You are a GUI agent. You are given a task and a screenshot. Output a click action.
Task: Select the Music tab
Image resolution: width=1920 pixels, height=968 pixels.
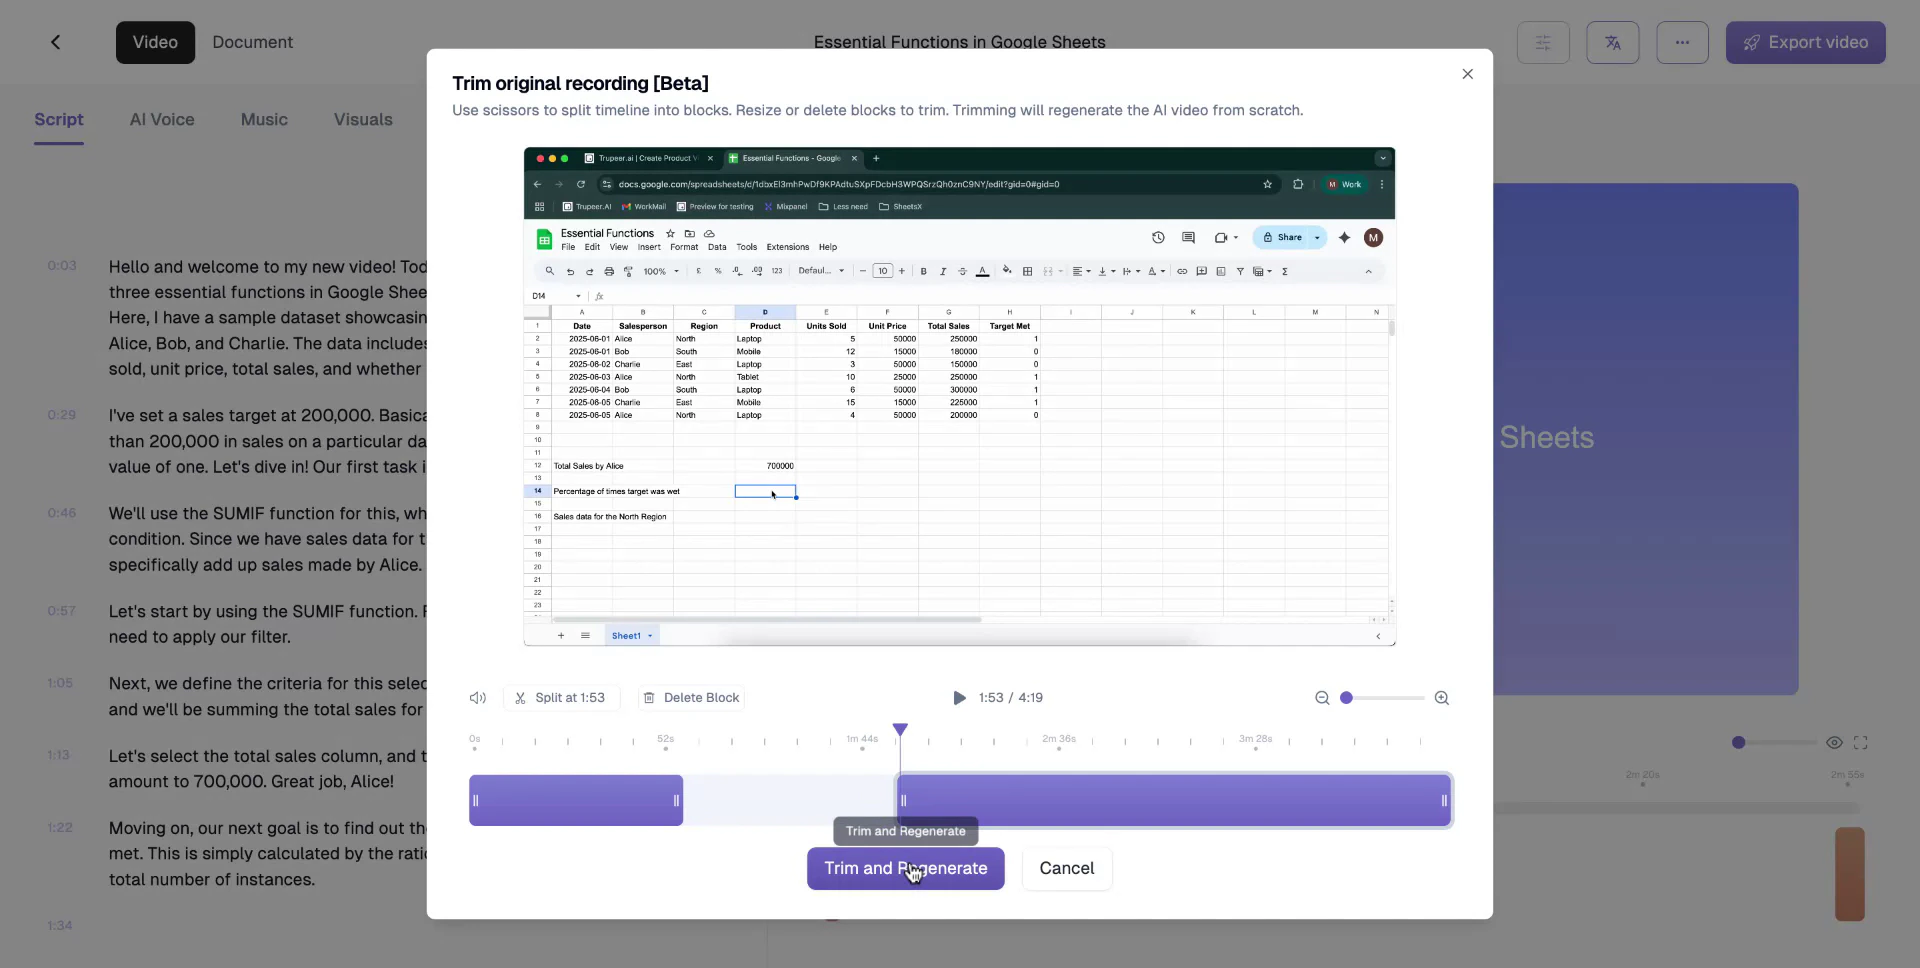[264, 119]
